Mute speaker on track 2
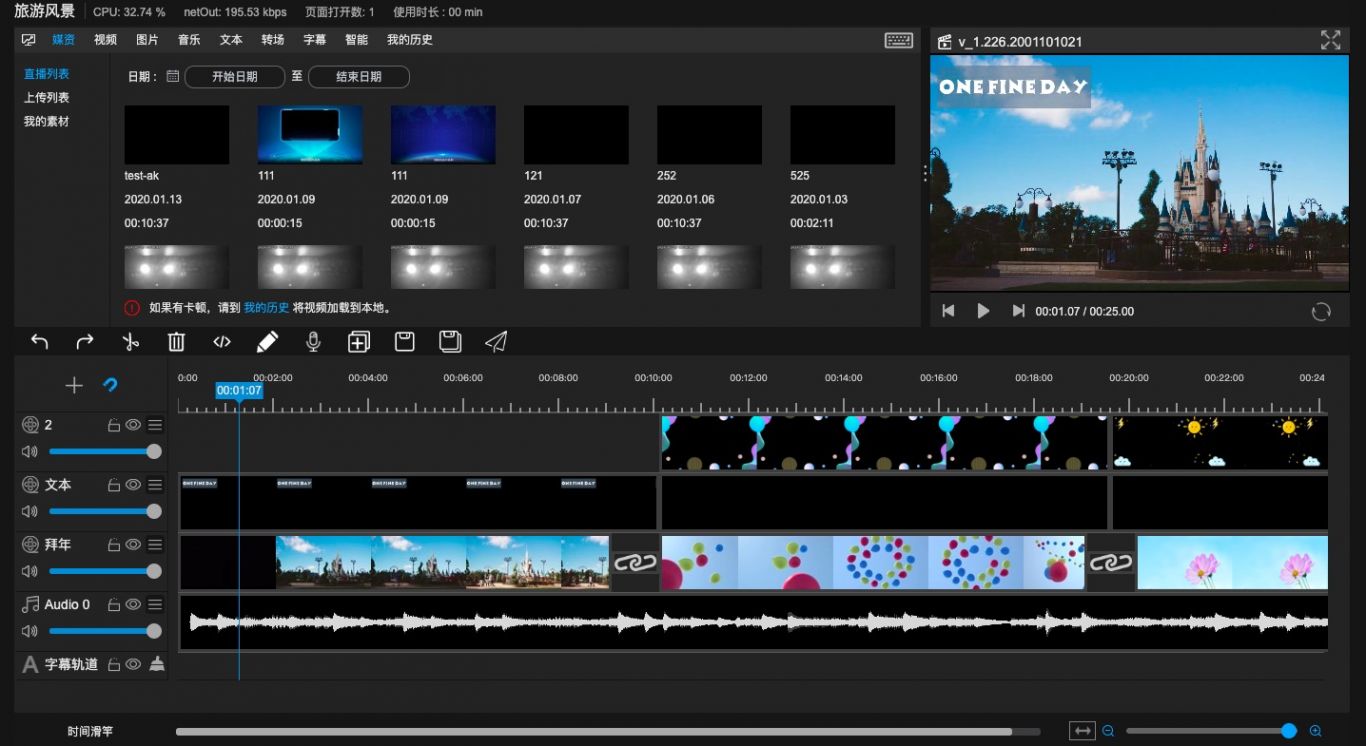This screenshot has width=1366, height=746. coord(30,452)
